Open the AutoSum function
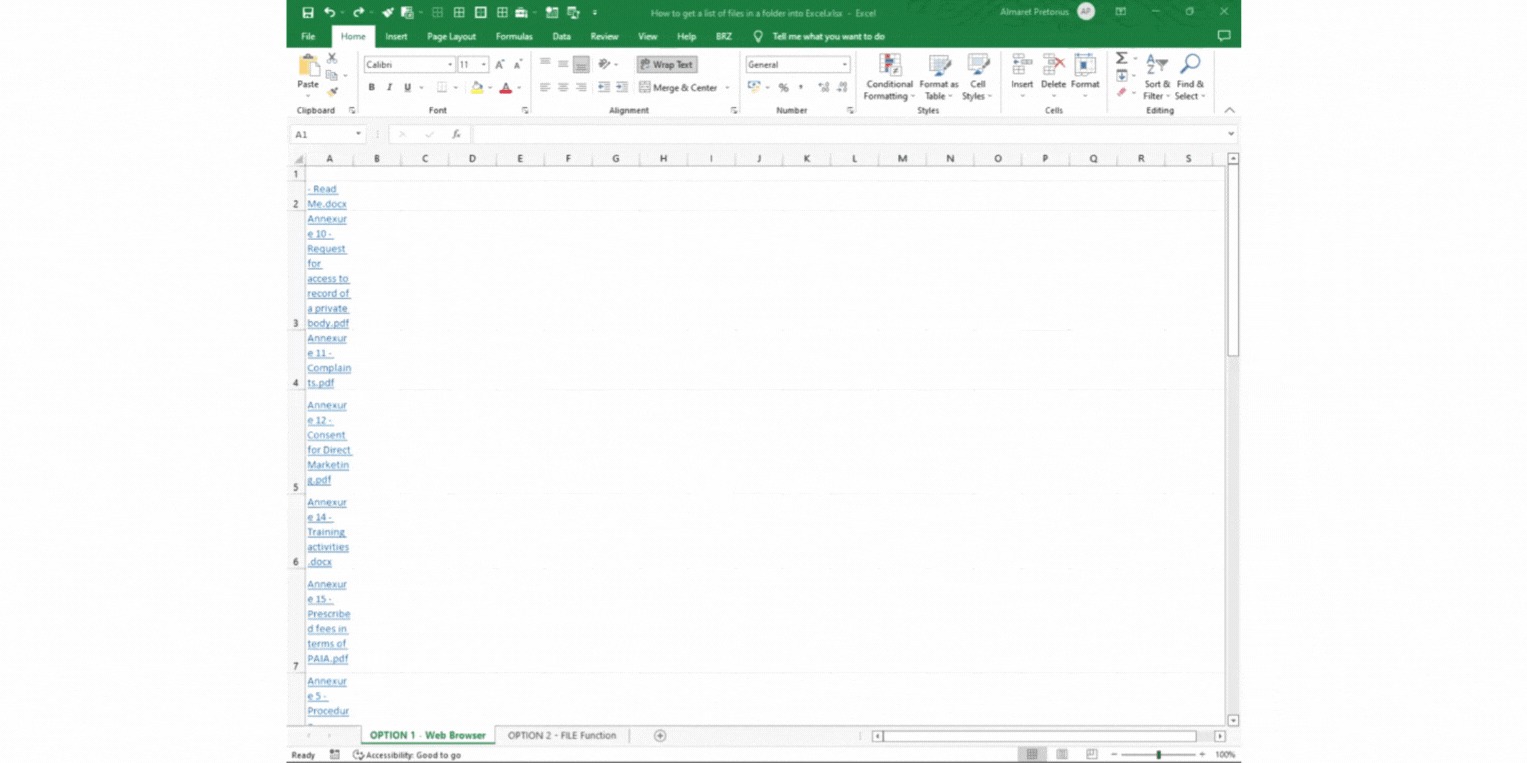 point(1122,61)
